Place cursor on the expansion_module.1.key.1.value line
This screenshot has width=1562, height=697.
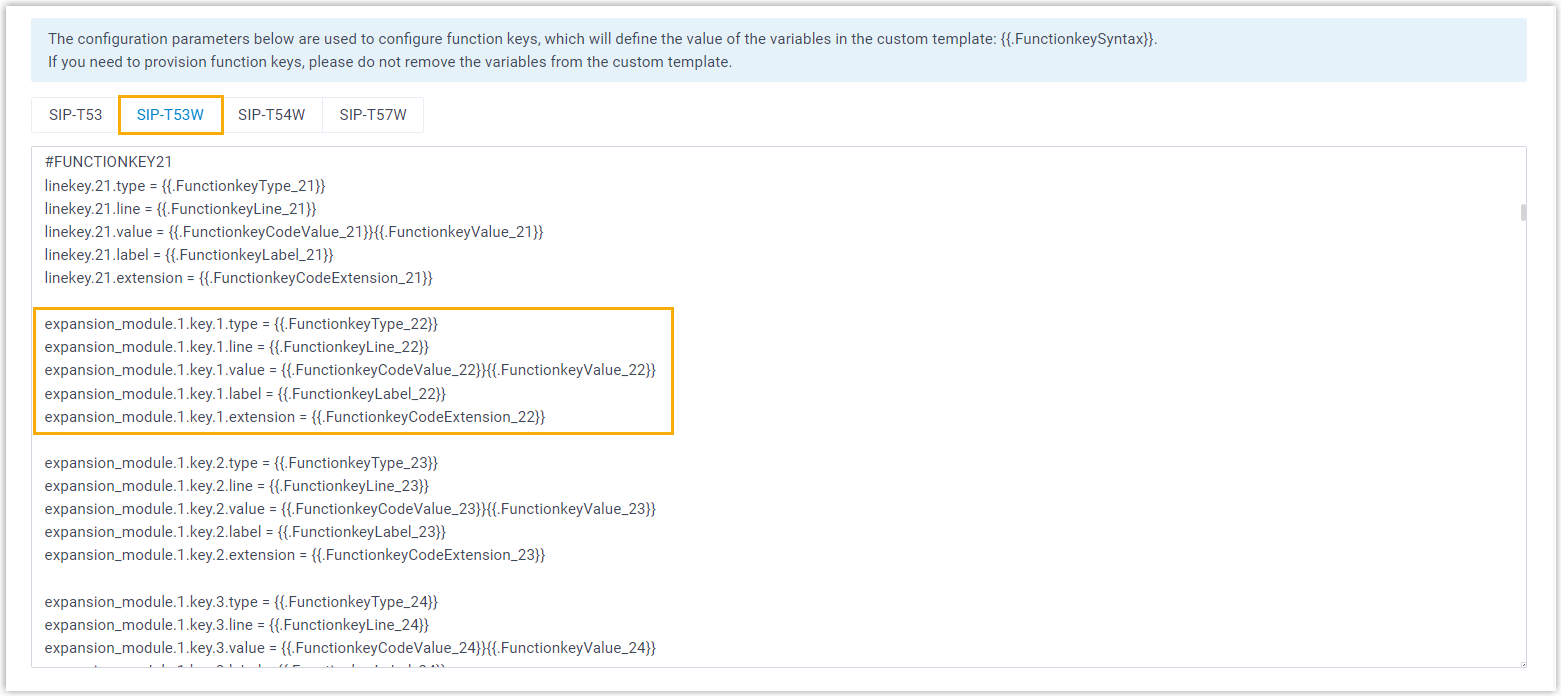coord(350,370)
